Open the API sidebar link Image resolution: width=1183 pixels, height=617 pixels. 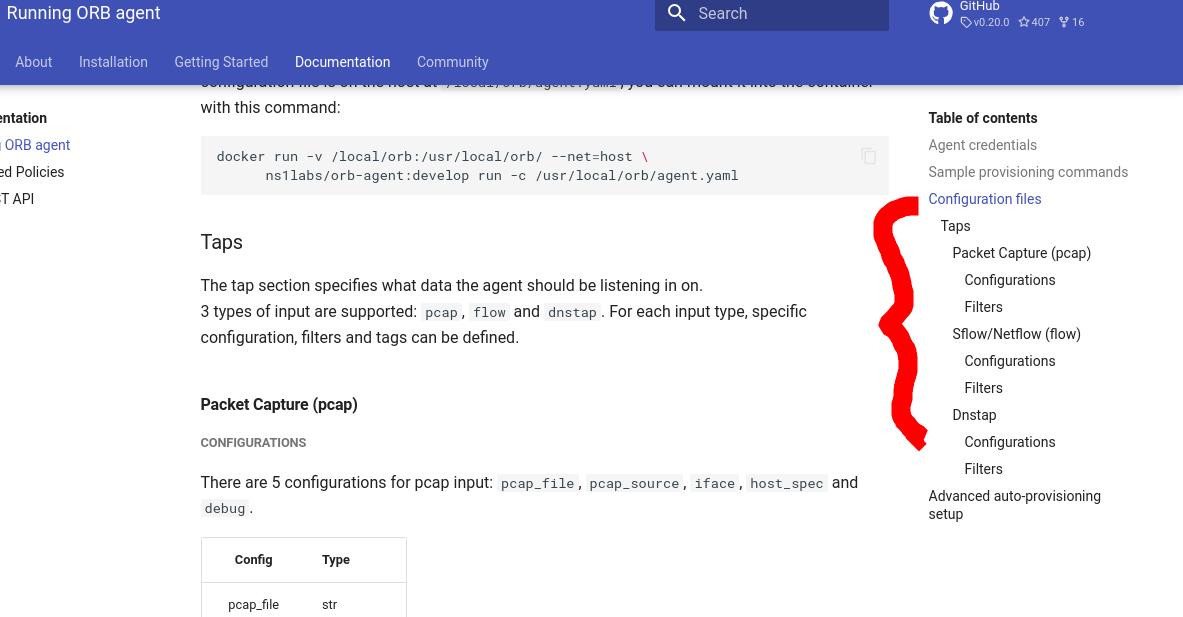click(x=17, y=199)
